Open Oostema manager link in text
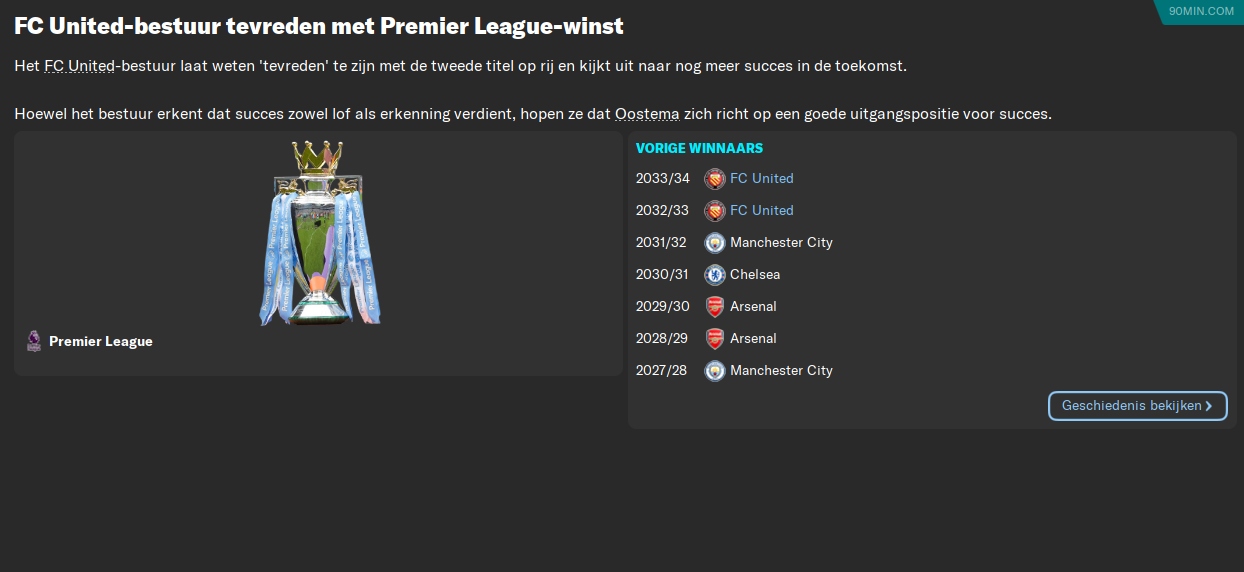1244x572 pixels. click(x=647, y=114)
